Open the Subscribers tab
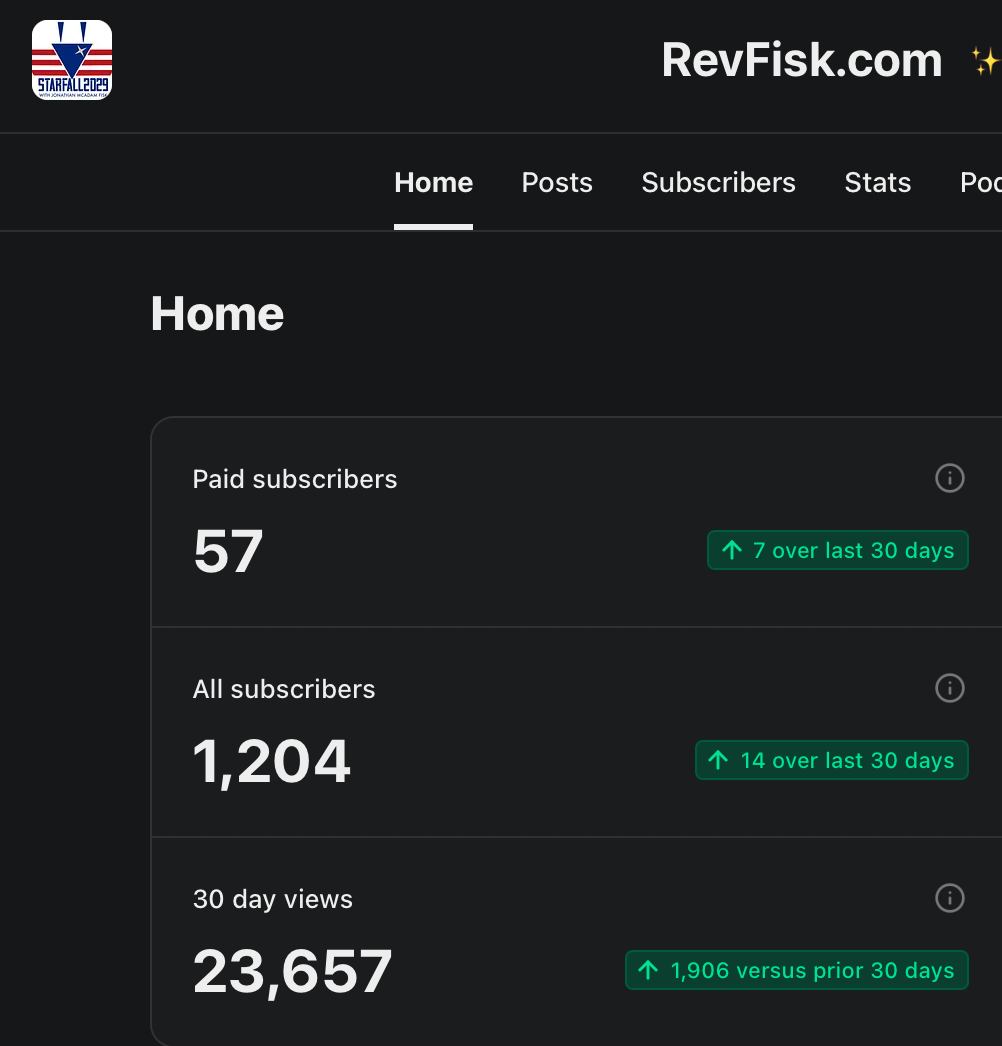1002x1046 pixels. pos(718,183)
